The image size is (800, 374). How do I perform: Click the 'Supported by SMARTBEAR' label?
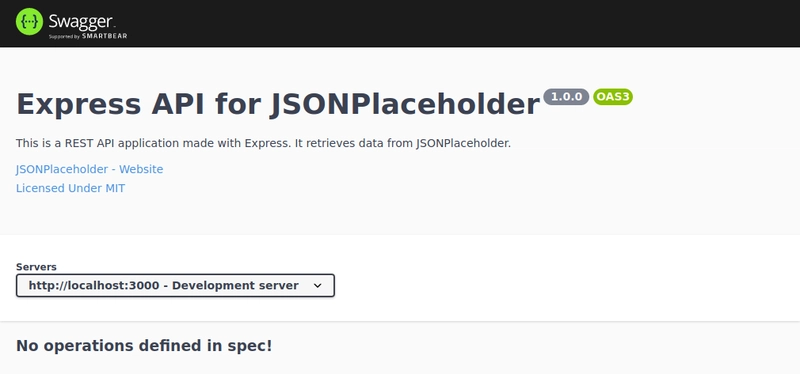(88, 36)
